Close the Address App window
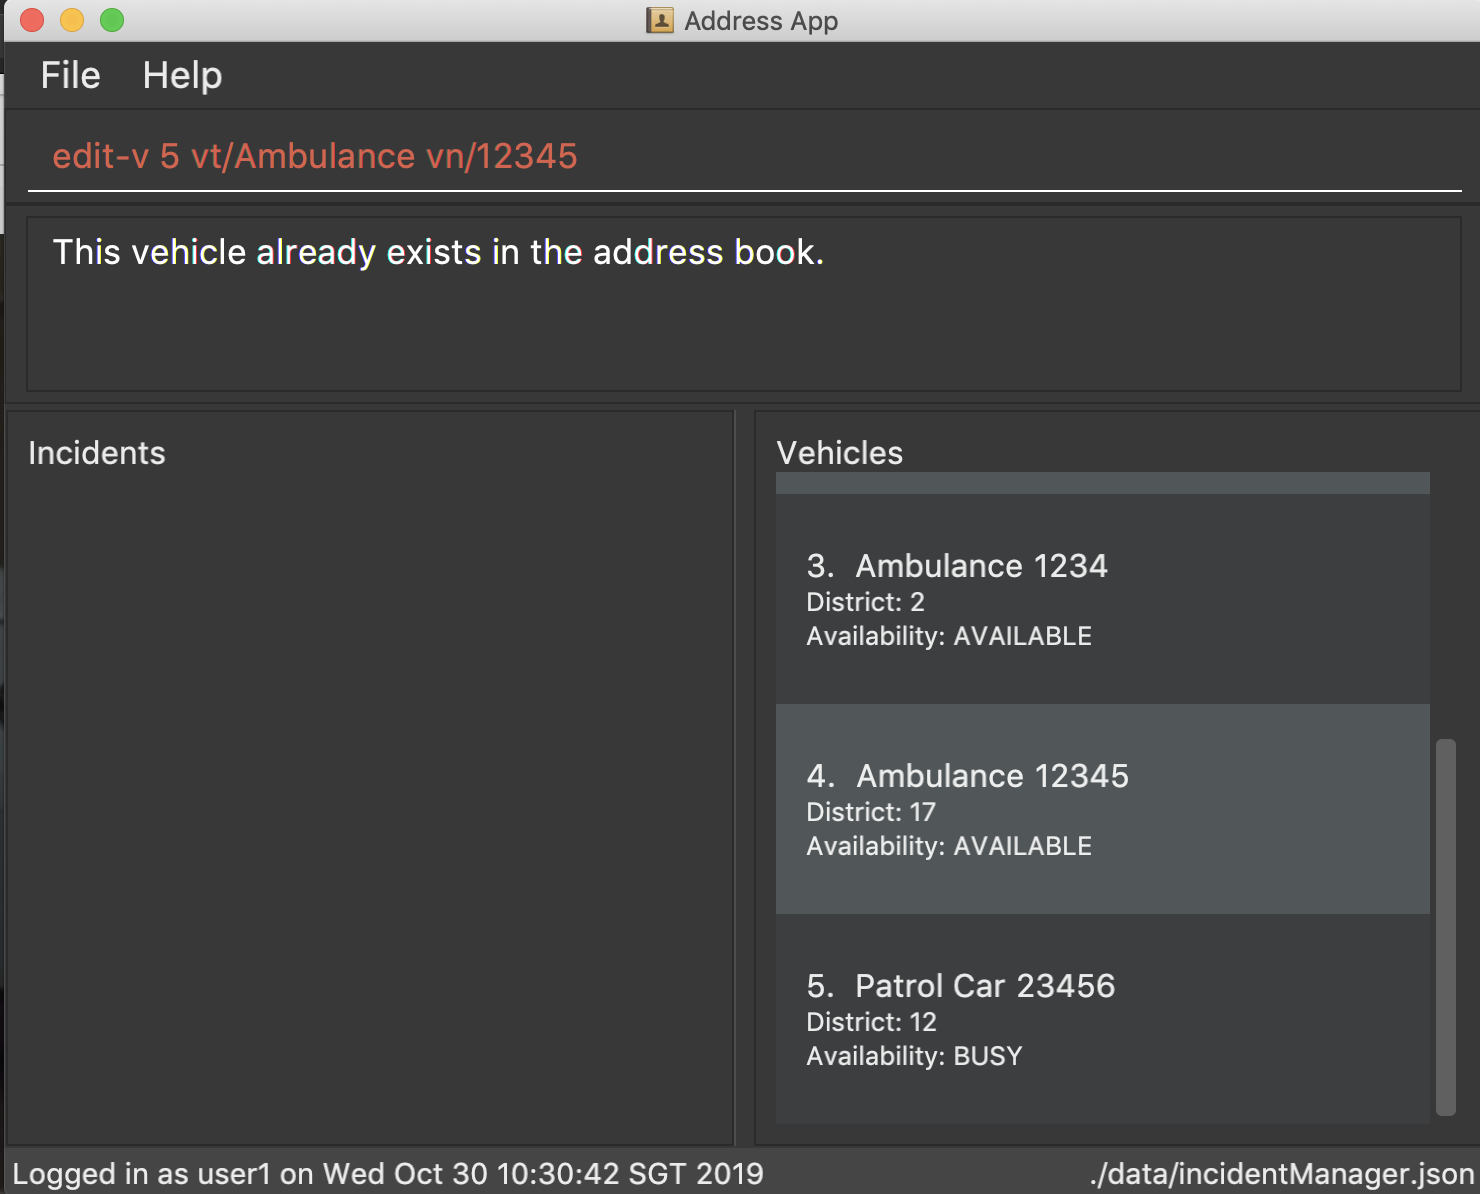Viewport: 1480px width, 1194px height. point(32,20)
